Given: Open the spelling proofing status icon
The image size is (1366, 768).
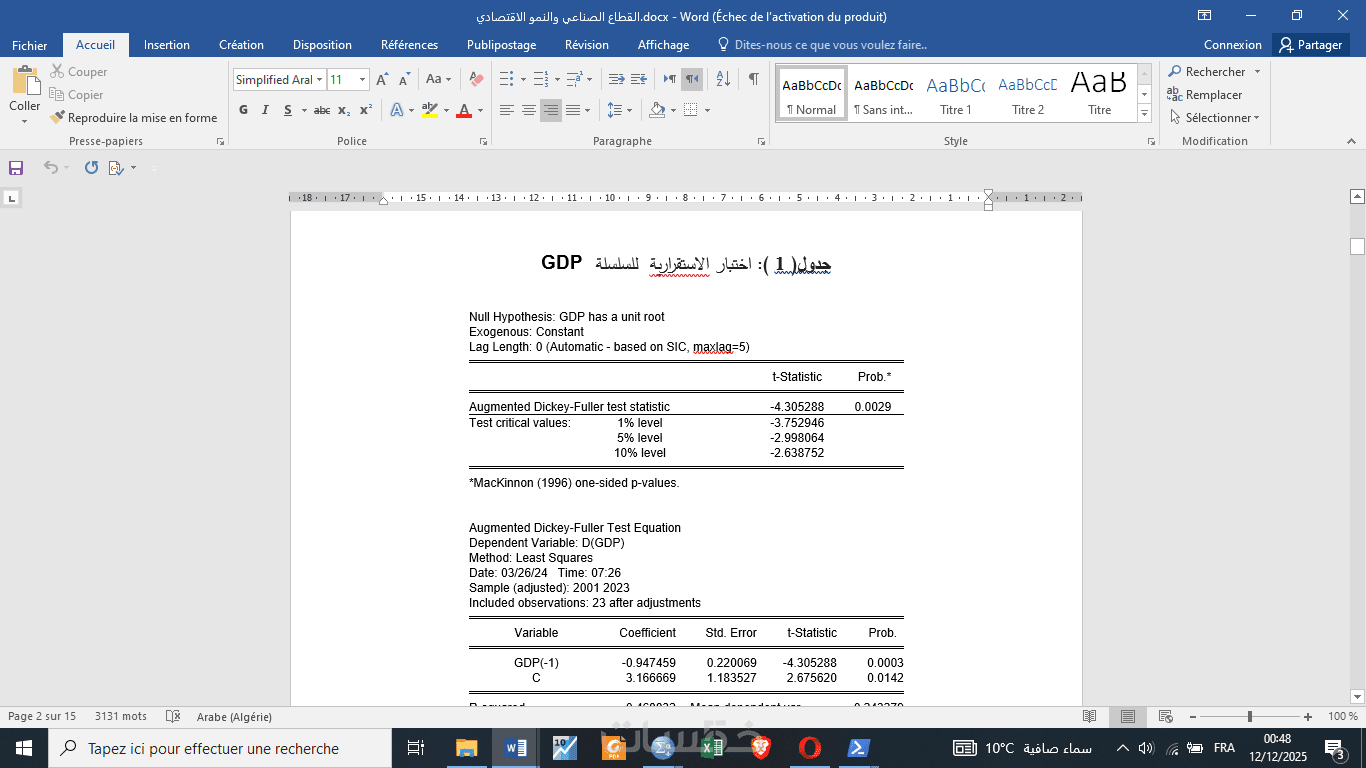Looking at the screenshot, I should [173, 716].
